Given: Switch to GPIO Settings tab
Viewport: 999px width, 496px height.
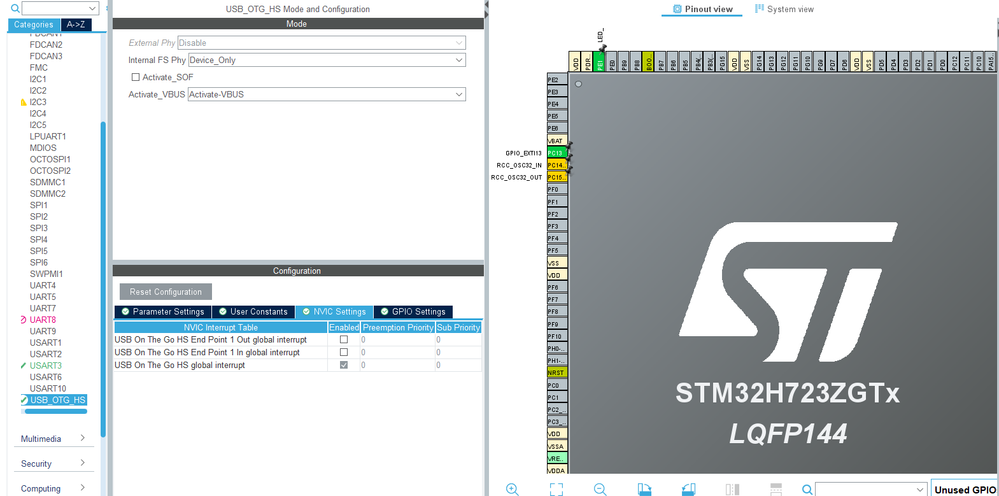Looking at the screenshot, I should (x=413, y=312).
